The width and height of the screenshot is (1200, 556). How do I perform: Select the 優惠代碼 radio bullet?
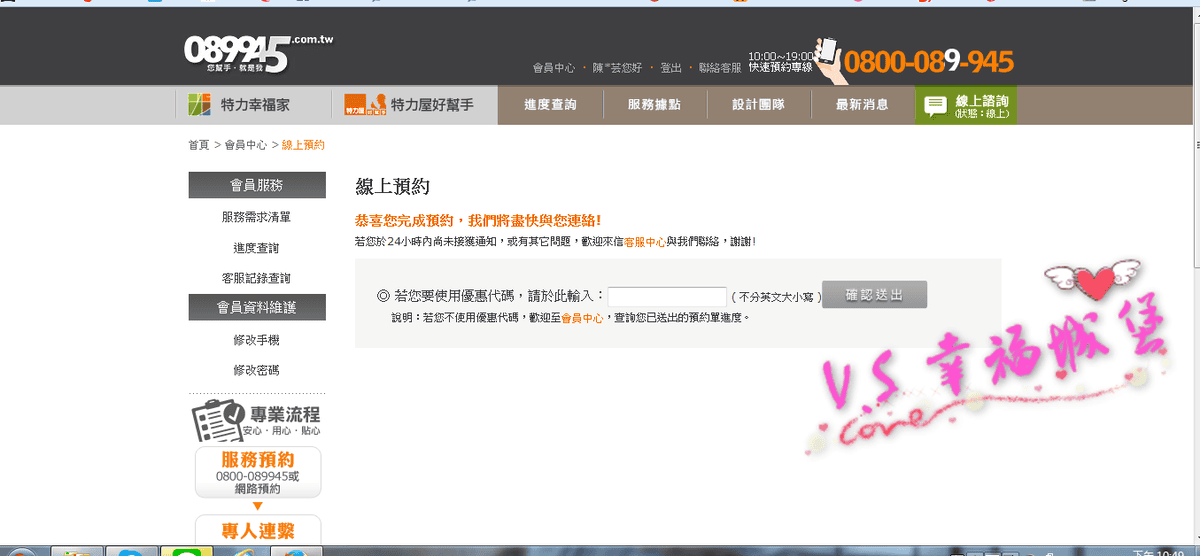pyautogui.click(x=383, y=296)
